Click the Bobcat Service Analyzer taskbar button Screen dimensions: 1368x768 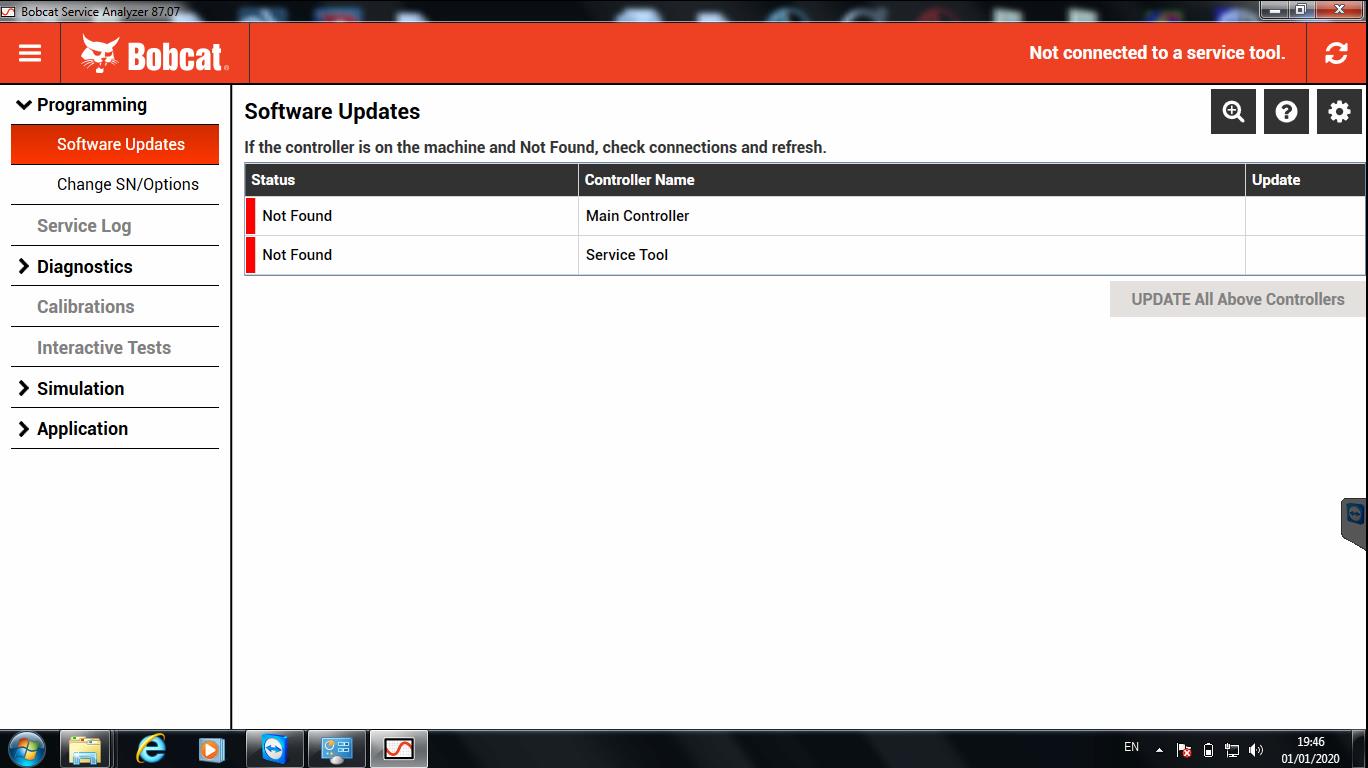tap(399, 749)
